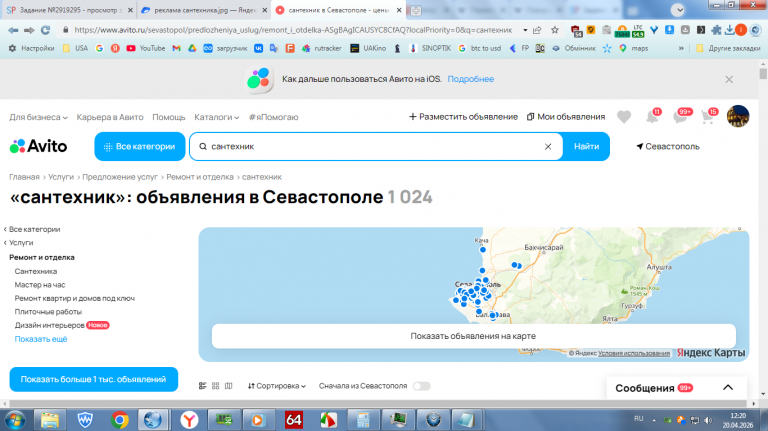Open Windows Explorer folder in taskbar
The width and height of the screenshot is (768, 431).
point(49,420)
